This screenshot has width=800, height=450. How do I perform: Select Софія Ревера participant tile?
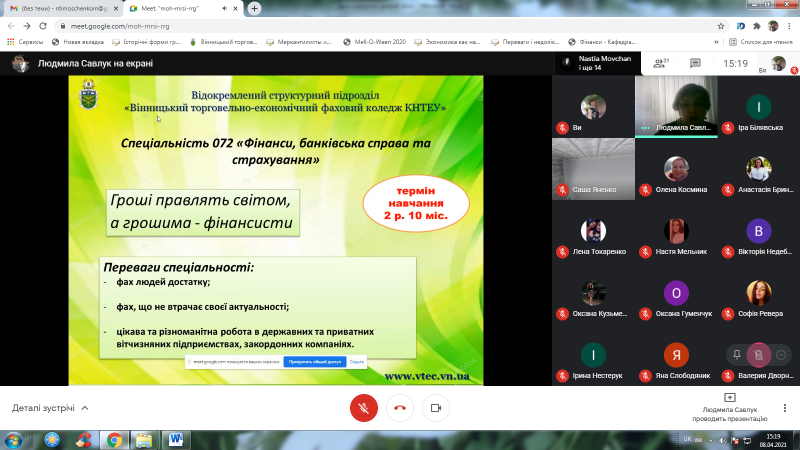(759, 293)
